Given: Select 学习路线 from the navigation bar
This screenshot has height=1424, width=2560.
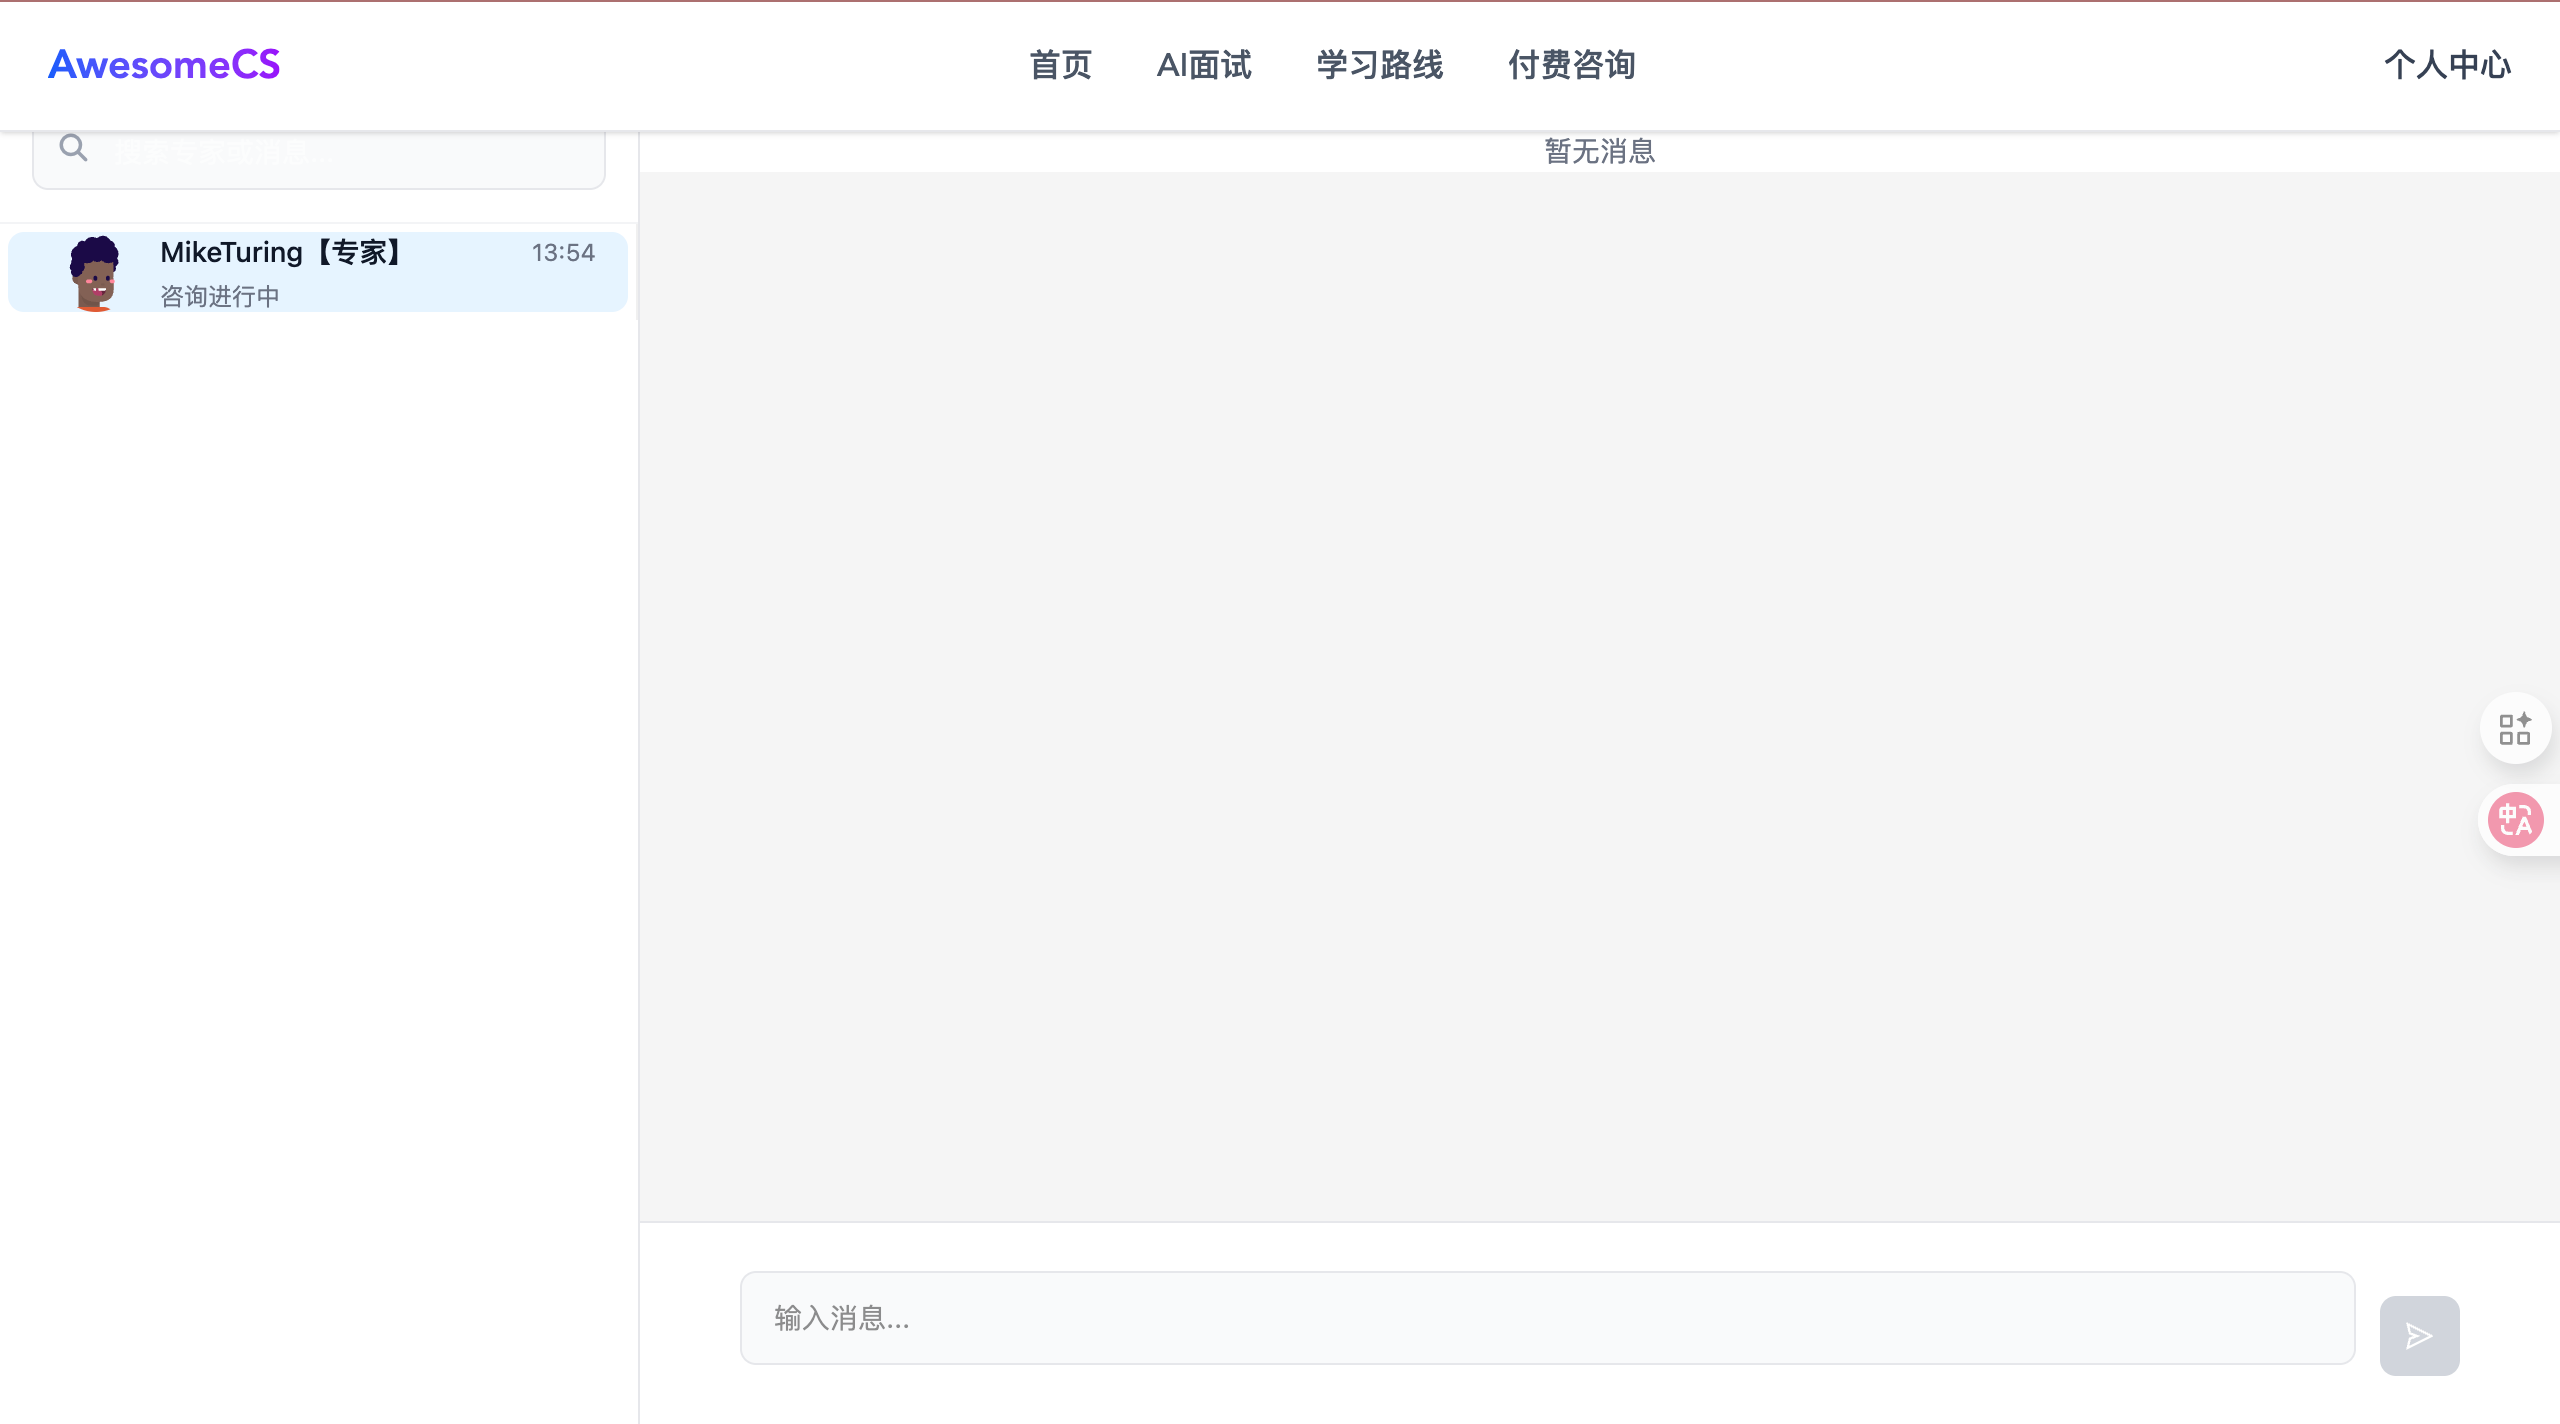Looking at the screenshot, I should pos(1380,65).
